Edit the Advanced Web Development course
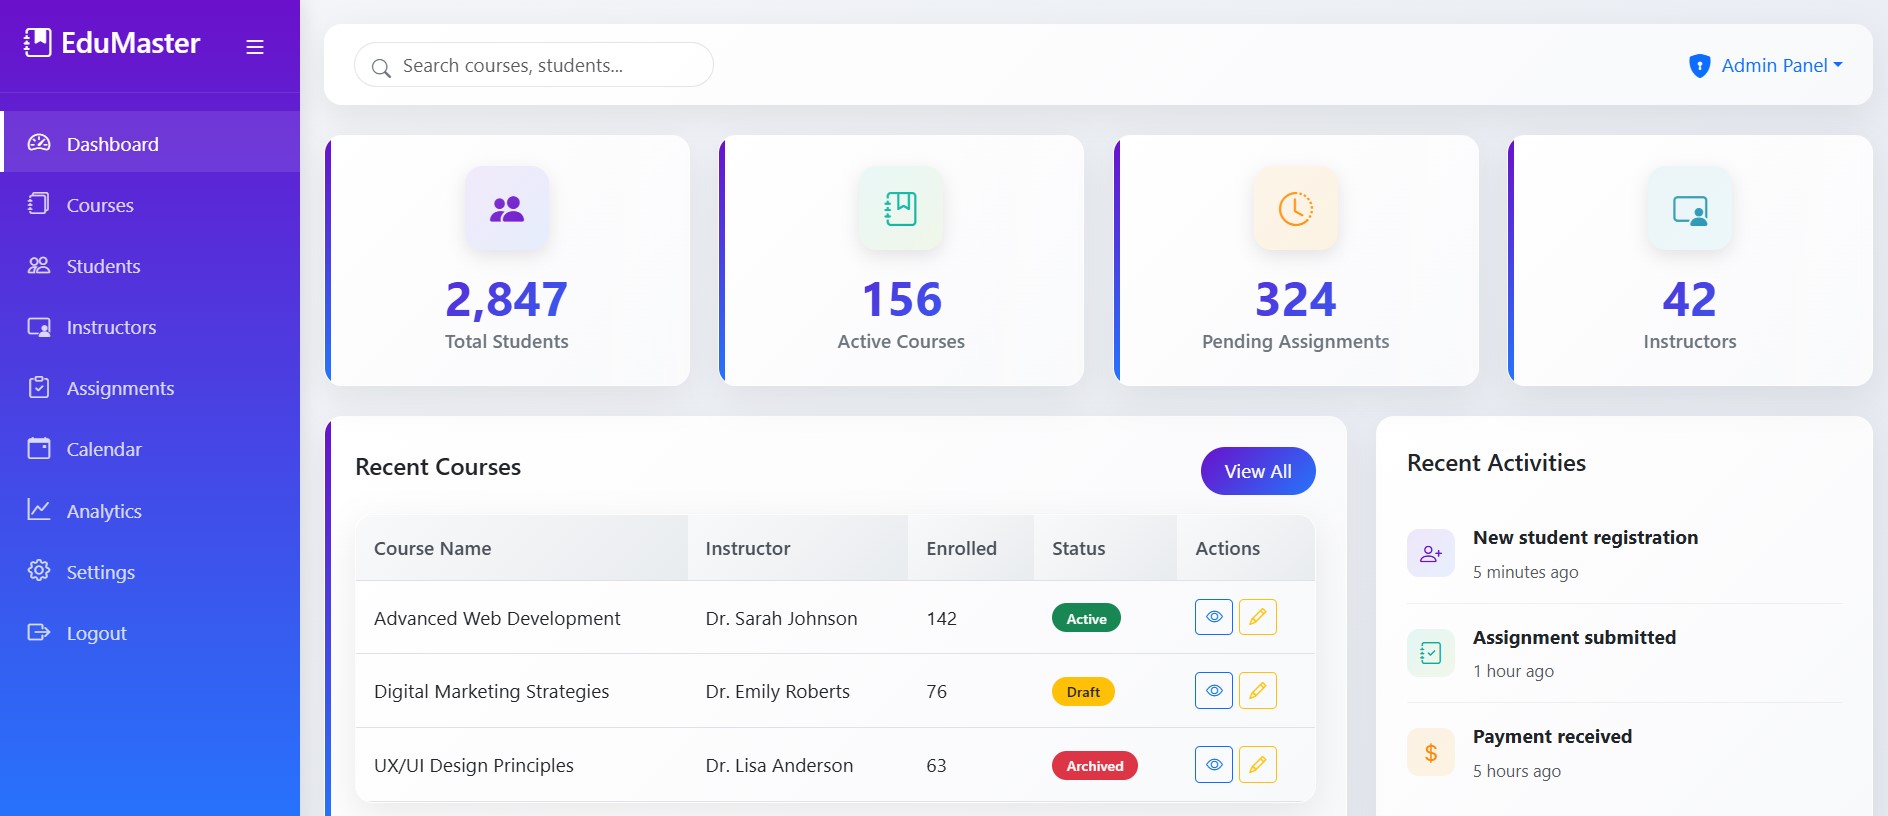 (x=1257, y=617)
